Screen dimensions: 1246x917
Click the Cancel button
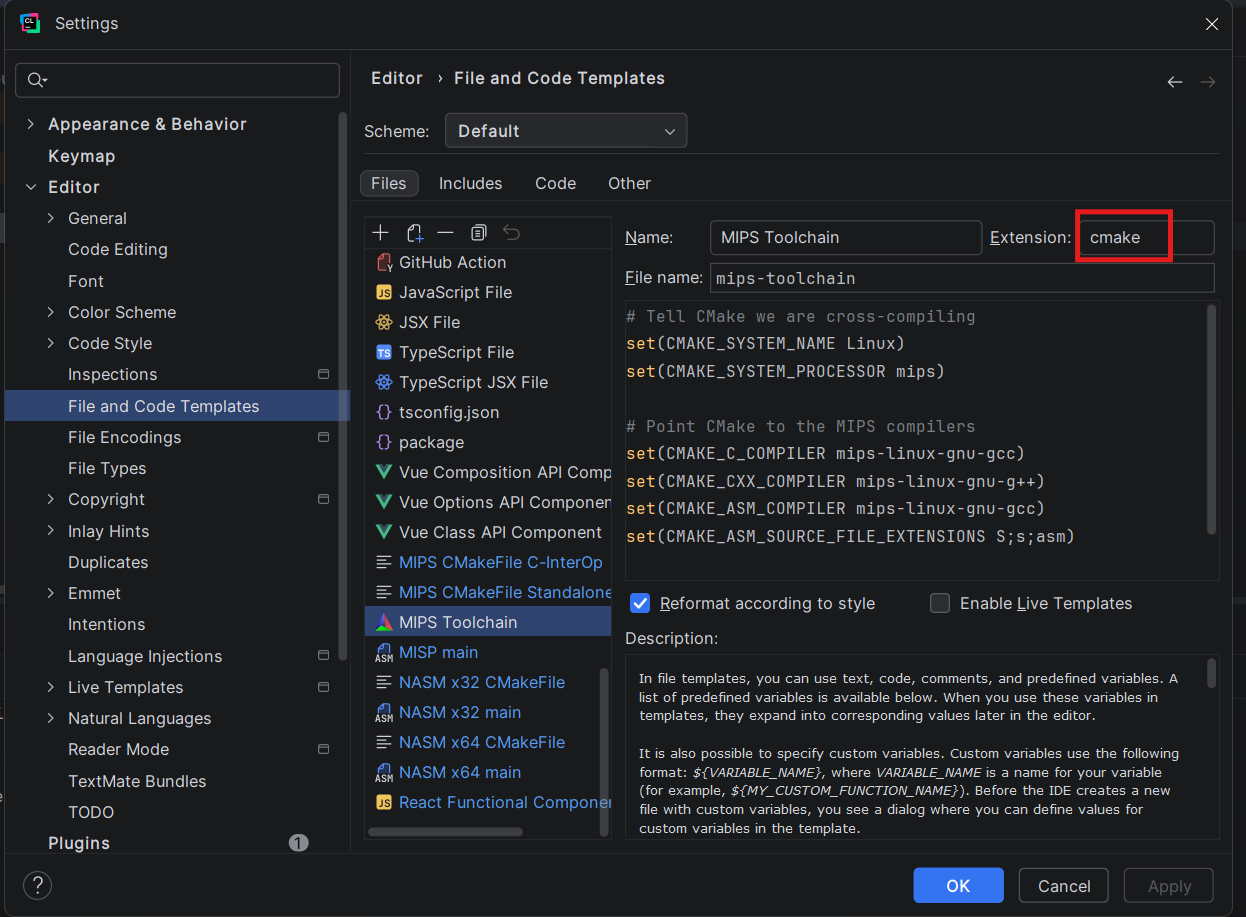coord(1064,886)
